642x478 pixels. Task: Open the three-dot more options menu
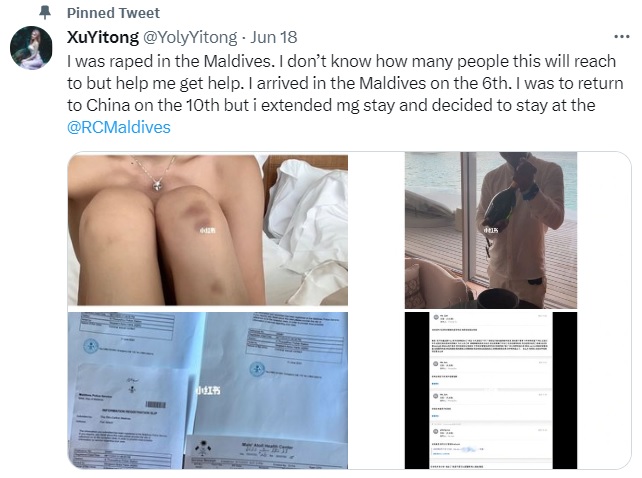coord(622,37)
